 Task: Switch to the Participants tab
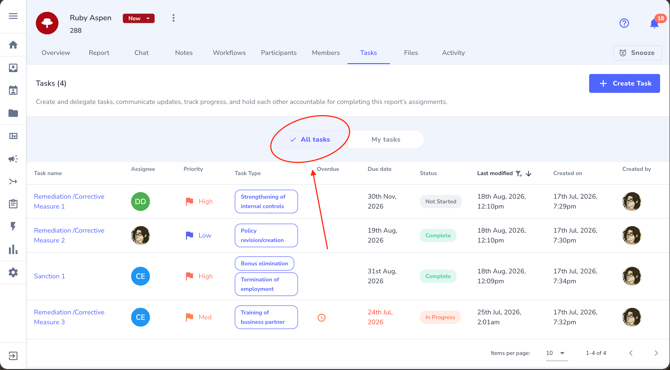coord(279,53)
